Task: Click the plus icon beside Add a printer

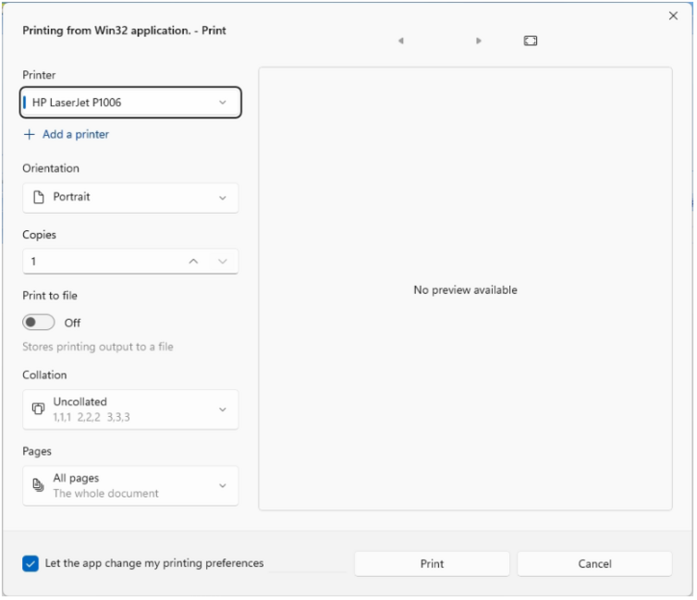Action: click(x=29, y=135)
